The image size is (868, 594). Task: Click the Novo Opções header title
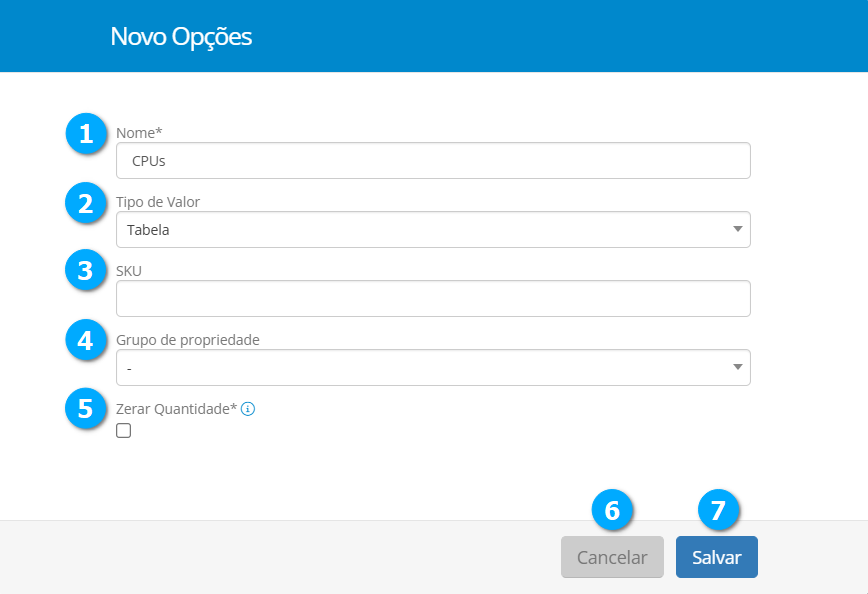point(181,37)
